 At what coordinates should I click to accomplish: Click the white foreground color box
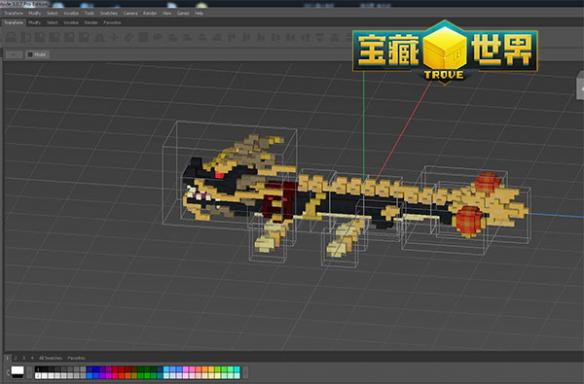(18, 370)
